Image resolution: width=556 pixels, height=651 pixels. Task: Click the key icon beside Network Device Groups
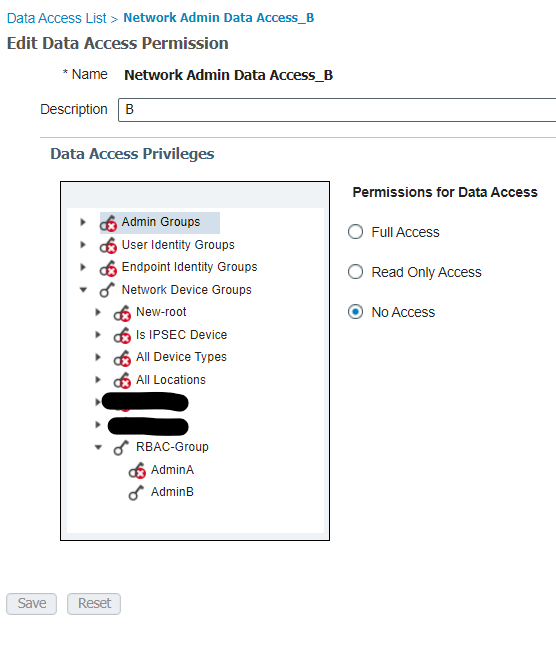tap(107, 290)
